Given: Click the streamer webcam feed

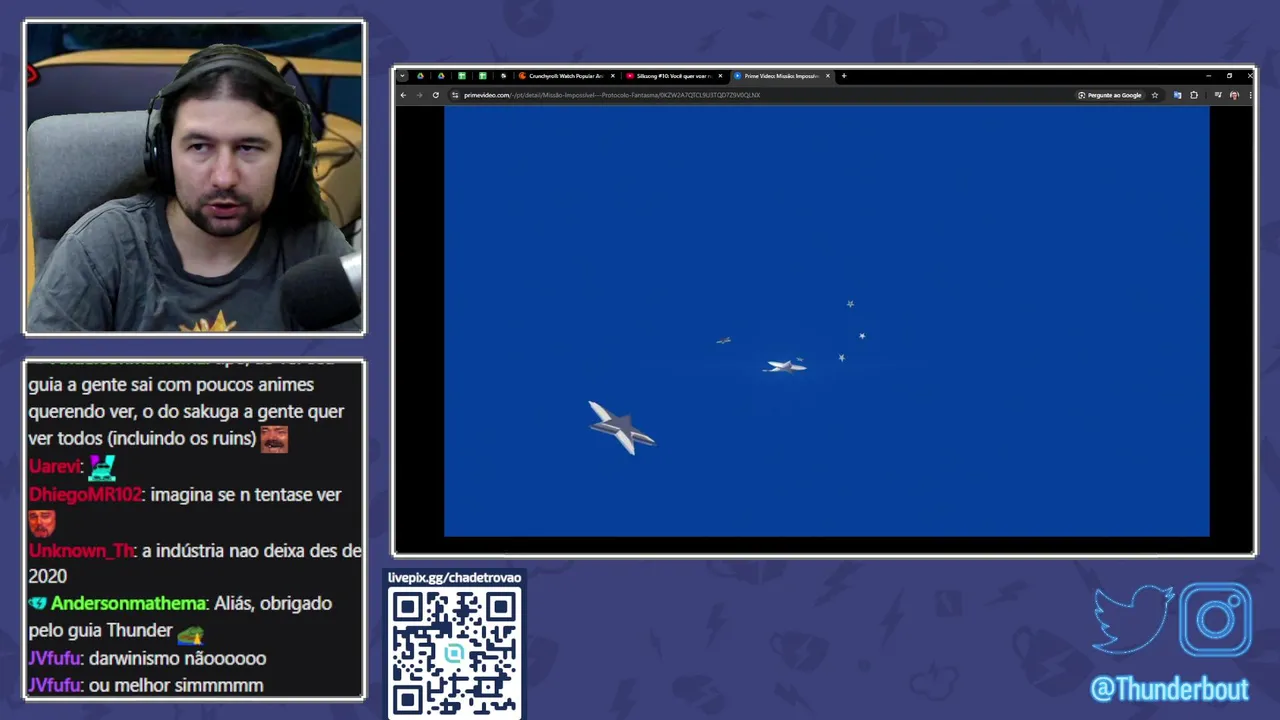Looking at the screenshot, I should [x=194, y=177].
